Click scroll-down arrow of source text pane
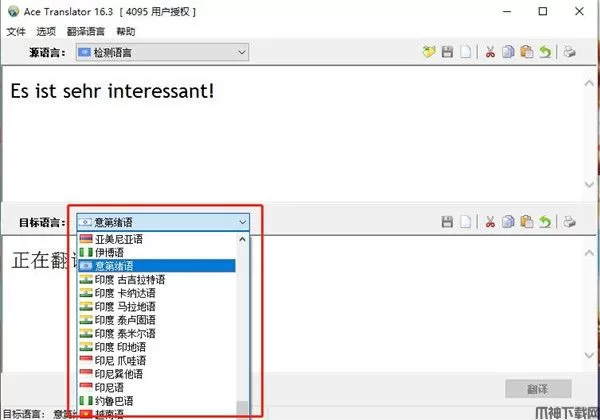600x420 pixels. 589,185
